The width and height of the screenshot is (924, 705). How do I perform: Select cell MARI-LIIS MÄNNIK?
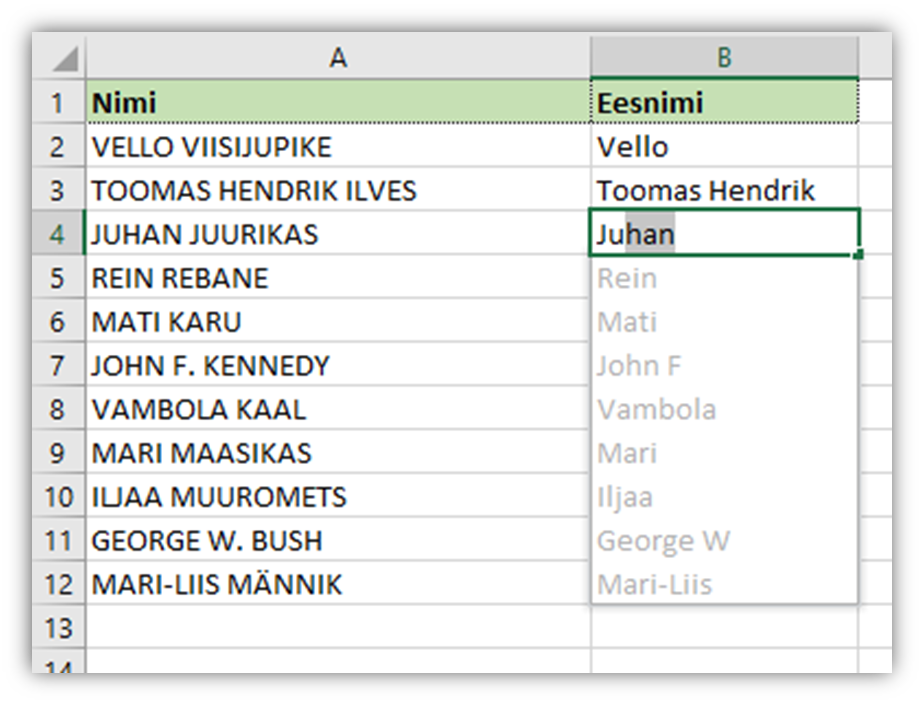coord(338,585)
